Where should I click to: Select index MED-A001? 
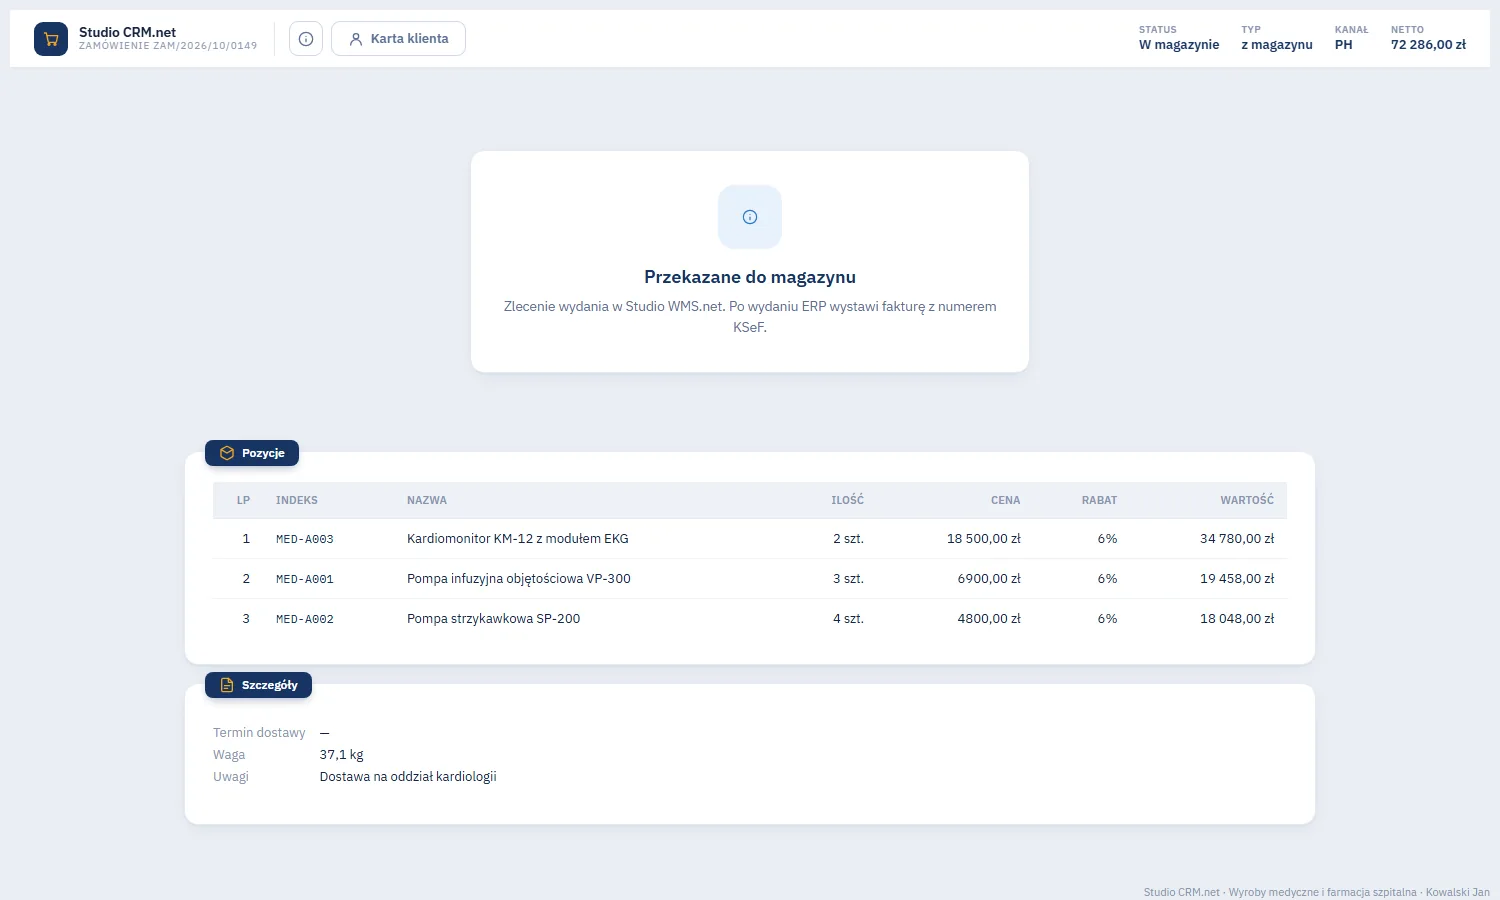pyautogui.click(x=305, y=579)
